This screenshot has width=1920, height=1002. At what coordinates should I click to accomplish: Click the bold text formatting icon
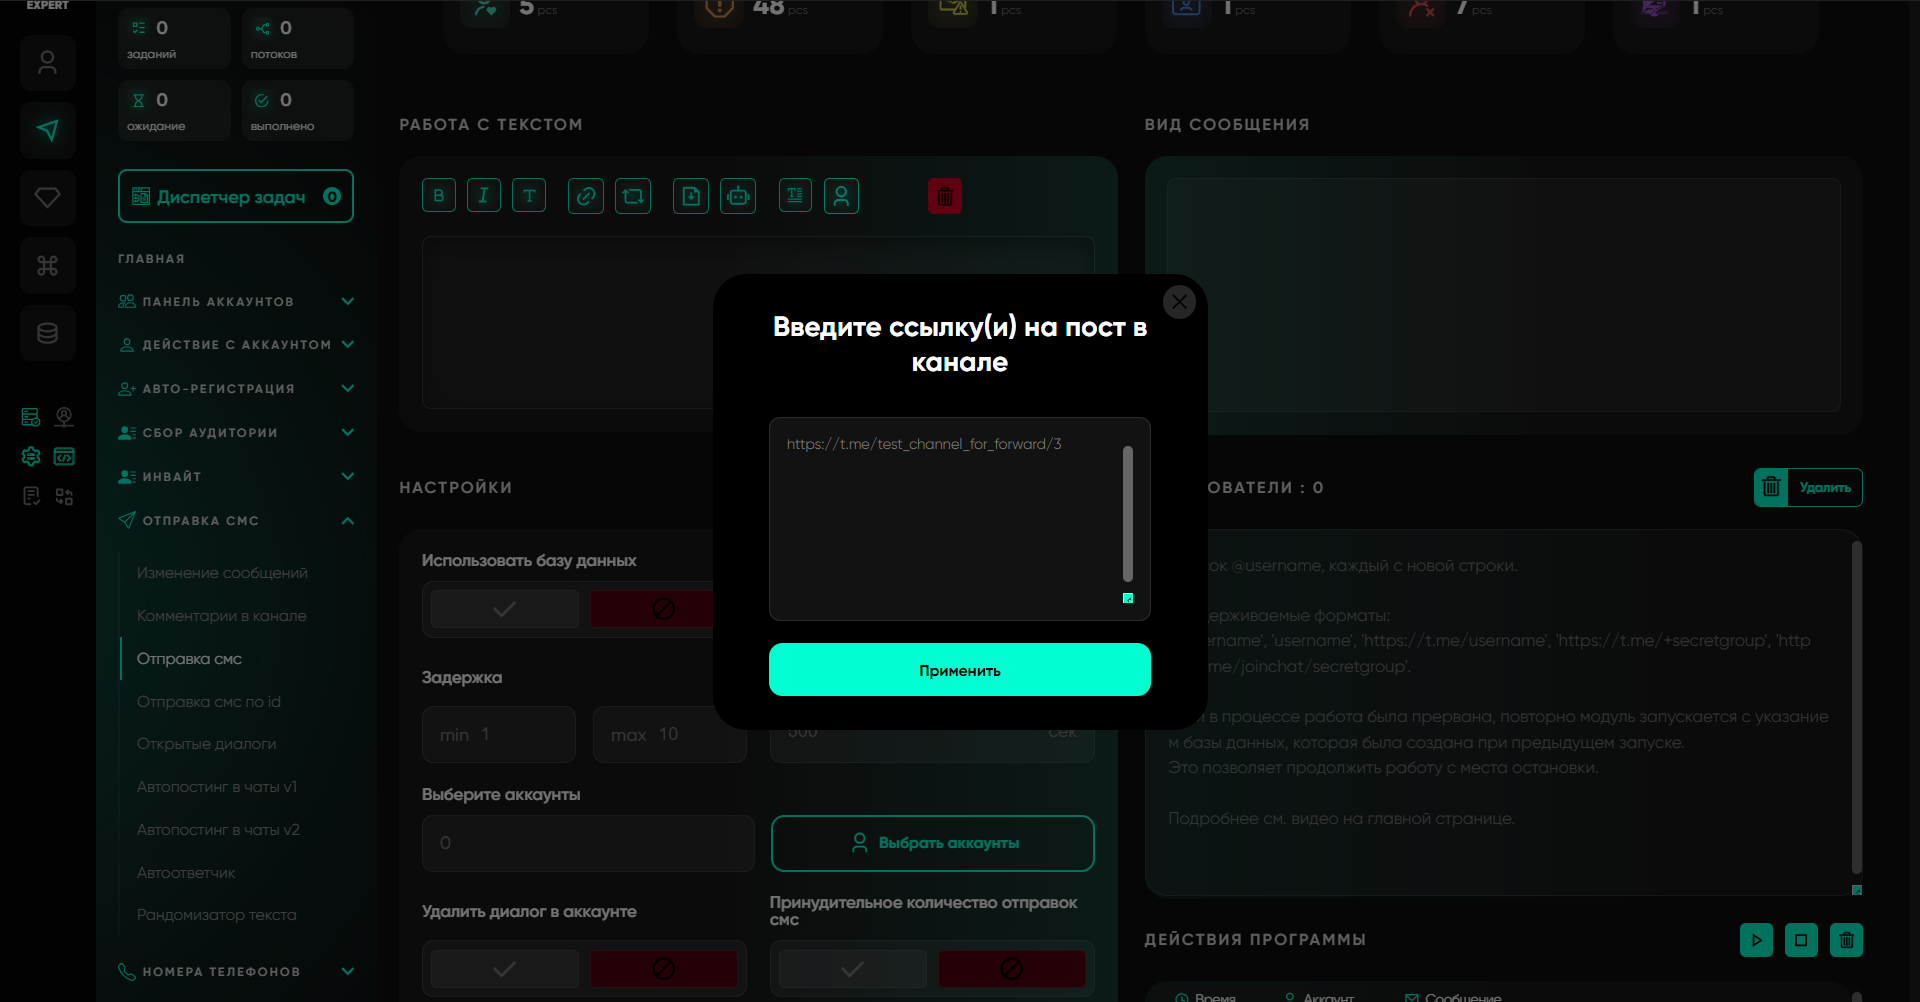(438, 196)
